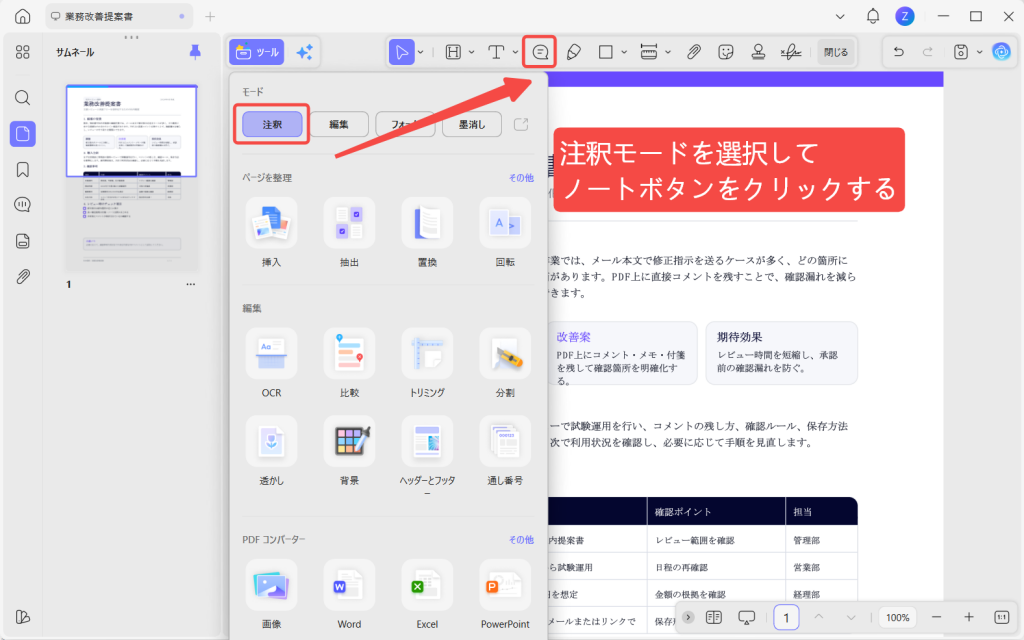The height and width of the screenshot is (640, 1024).
Task: Expand the shape tool dropdown arrow
Action: (624, 52)
